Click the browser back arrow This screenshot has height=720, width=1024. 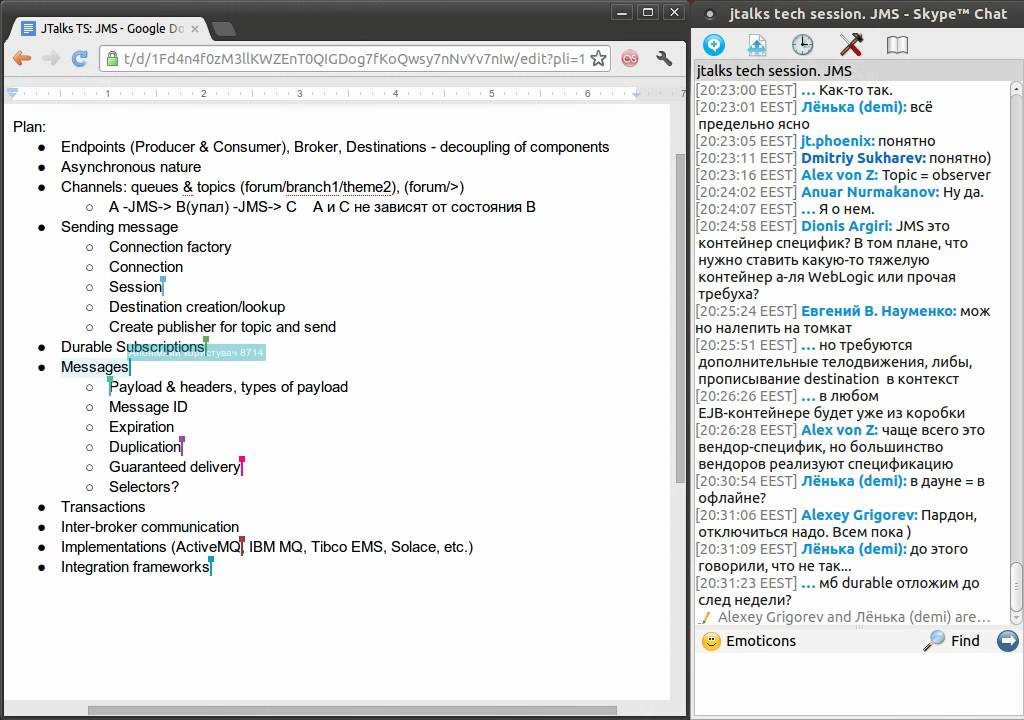point(22,59)
